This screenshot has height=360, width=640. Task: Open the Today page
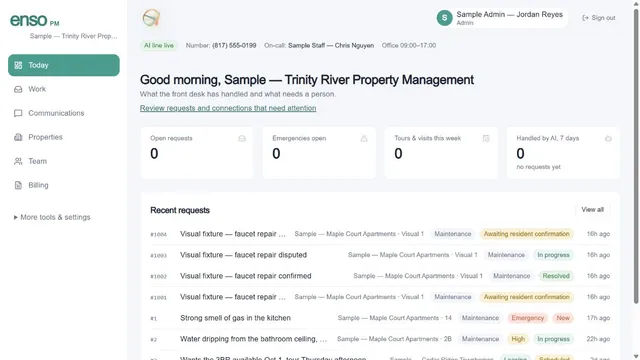click(x=64, y=65)
